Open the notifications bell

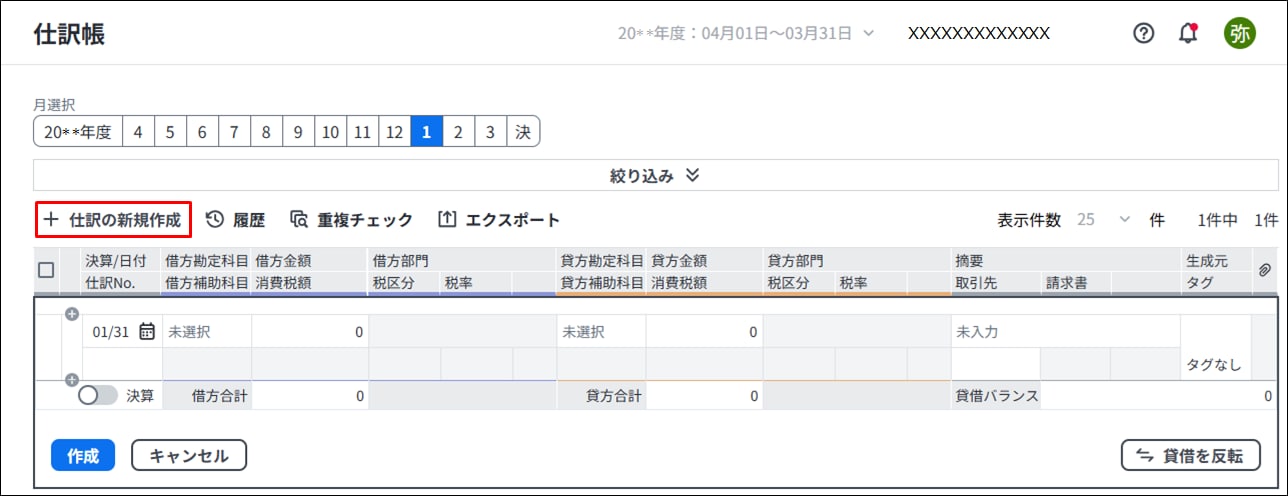[x=1188, y=33]
